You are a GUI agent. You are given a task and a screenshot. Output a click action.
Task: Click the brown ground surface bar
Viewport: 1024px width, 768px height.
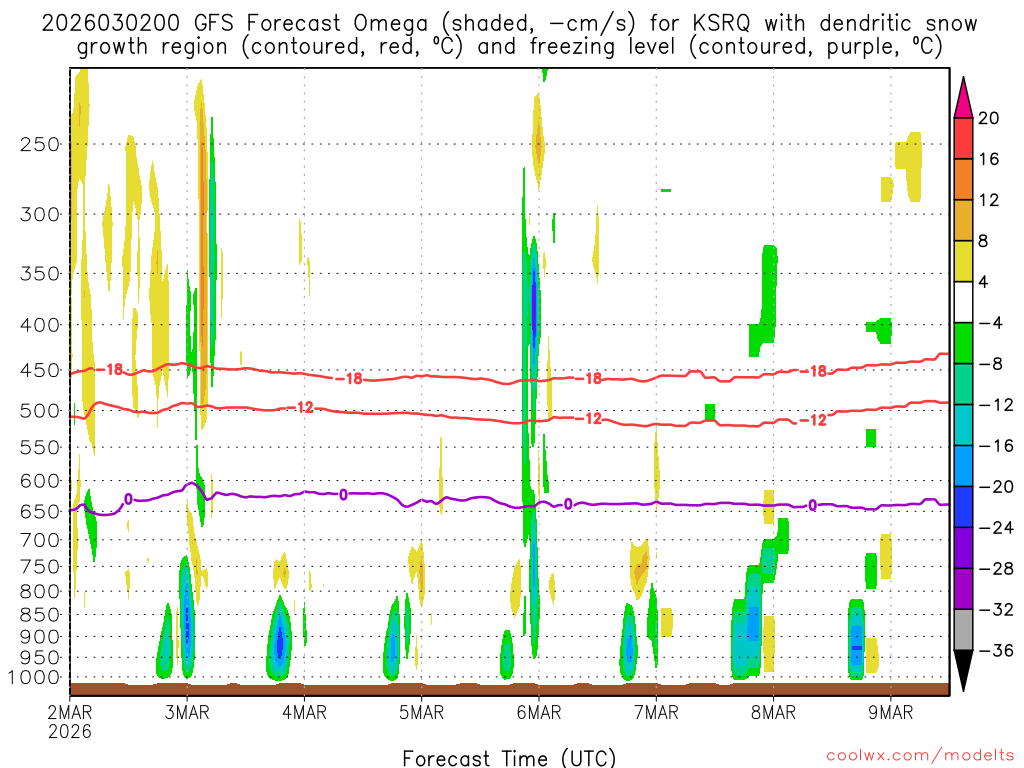click(x=509, y=688)
